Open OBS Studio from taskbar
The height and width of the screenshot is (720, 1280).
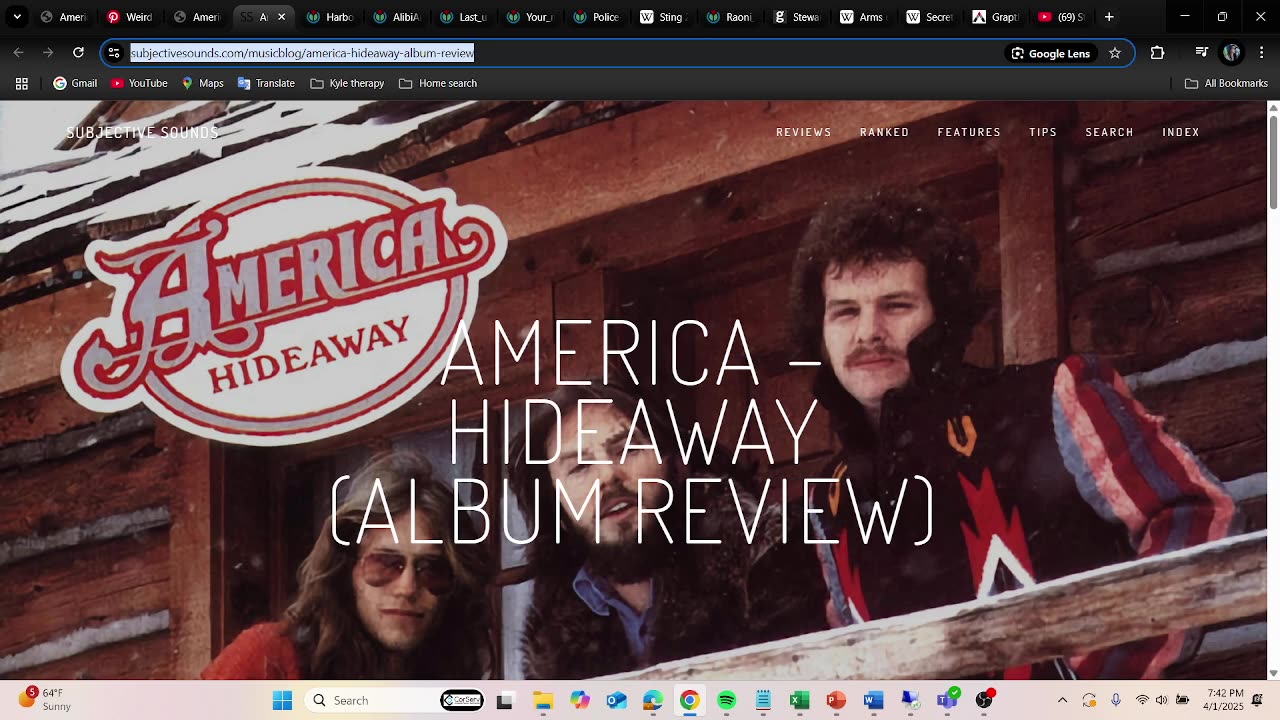(984, 700)
